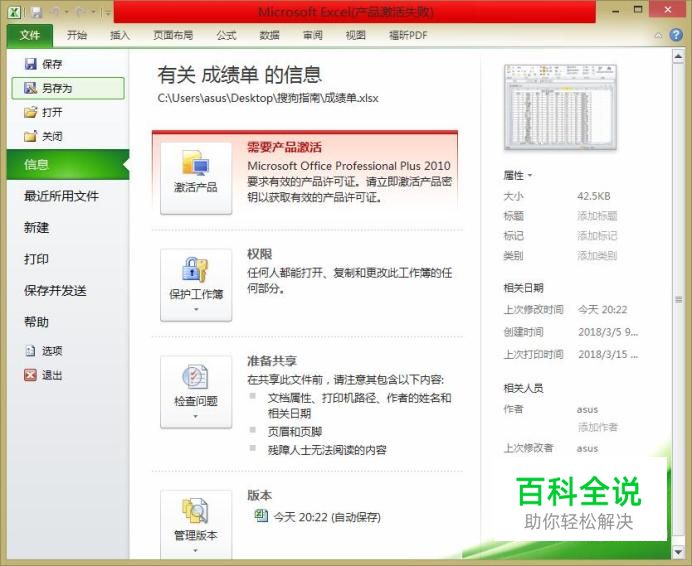Click the workbook preview thumbnail
692x566 pixels.
tap(560, 107)
